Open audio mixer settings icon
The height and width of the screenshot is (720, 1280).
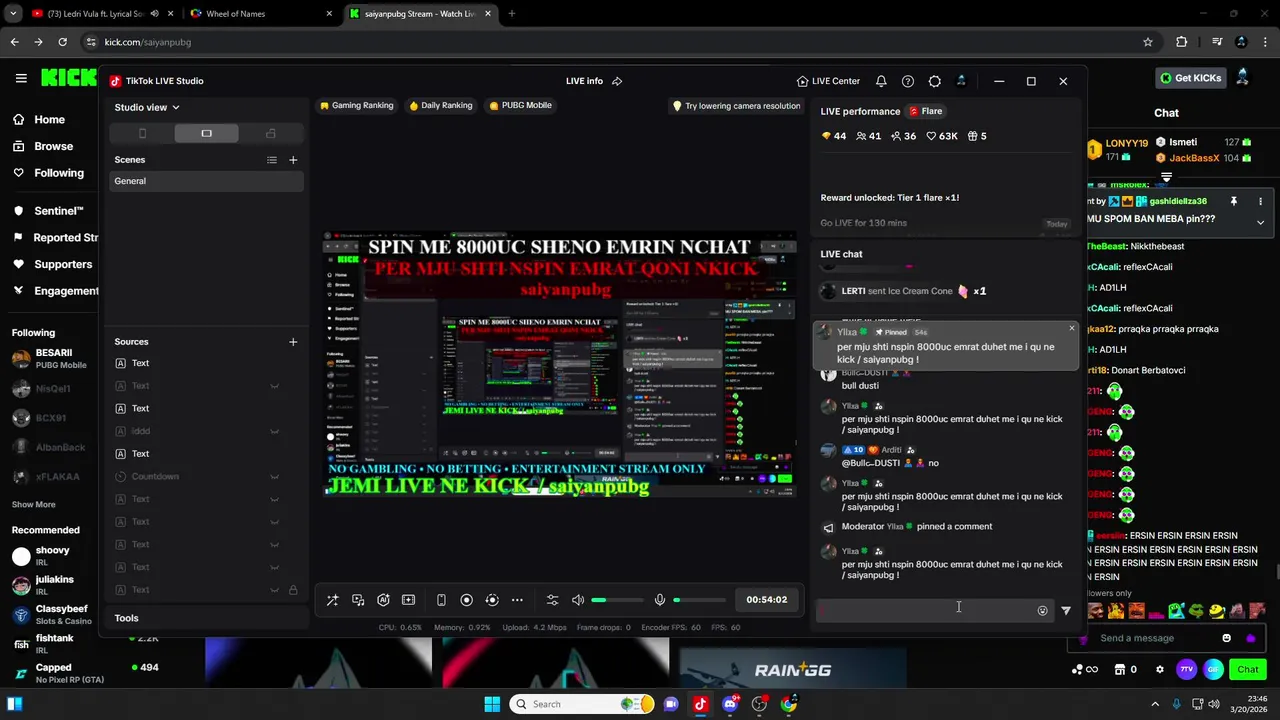pyautogui.click(x=552, y=600)
